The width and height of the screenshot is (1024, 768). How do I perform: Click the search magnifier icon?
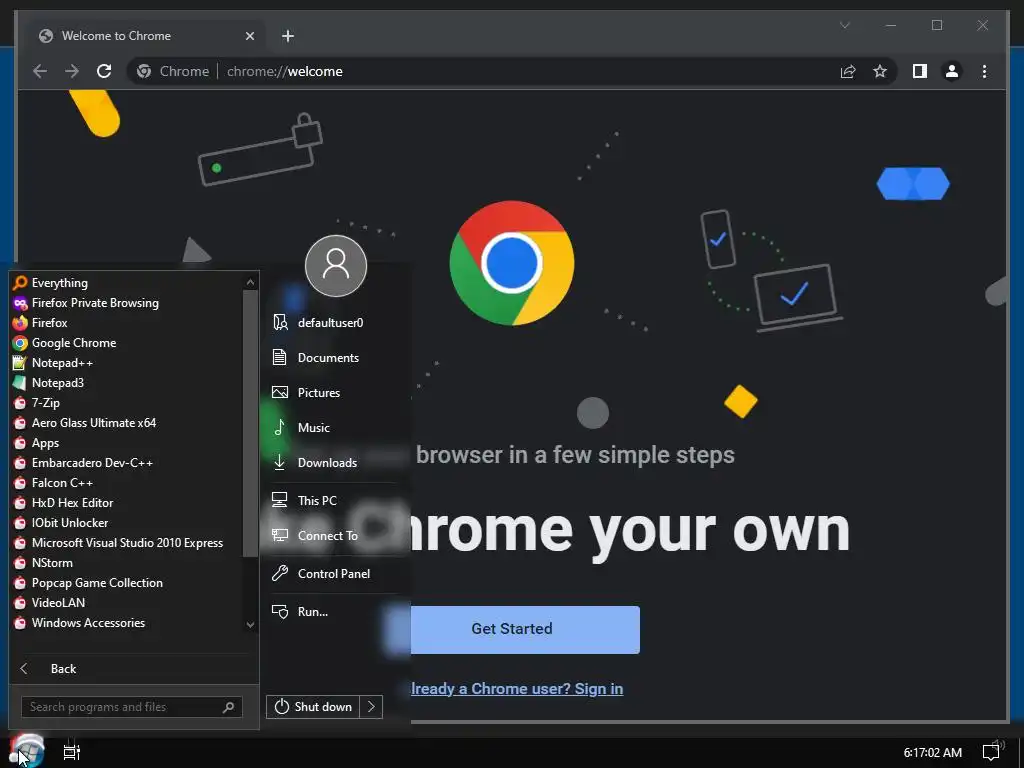click(229, 707)
